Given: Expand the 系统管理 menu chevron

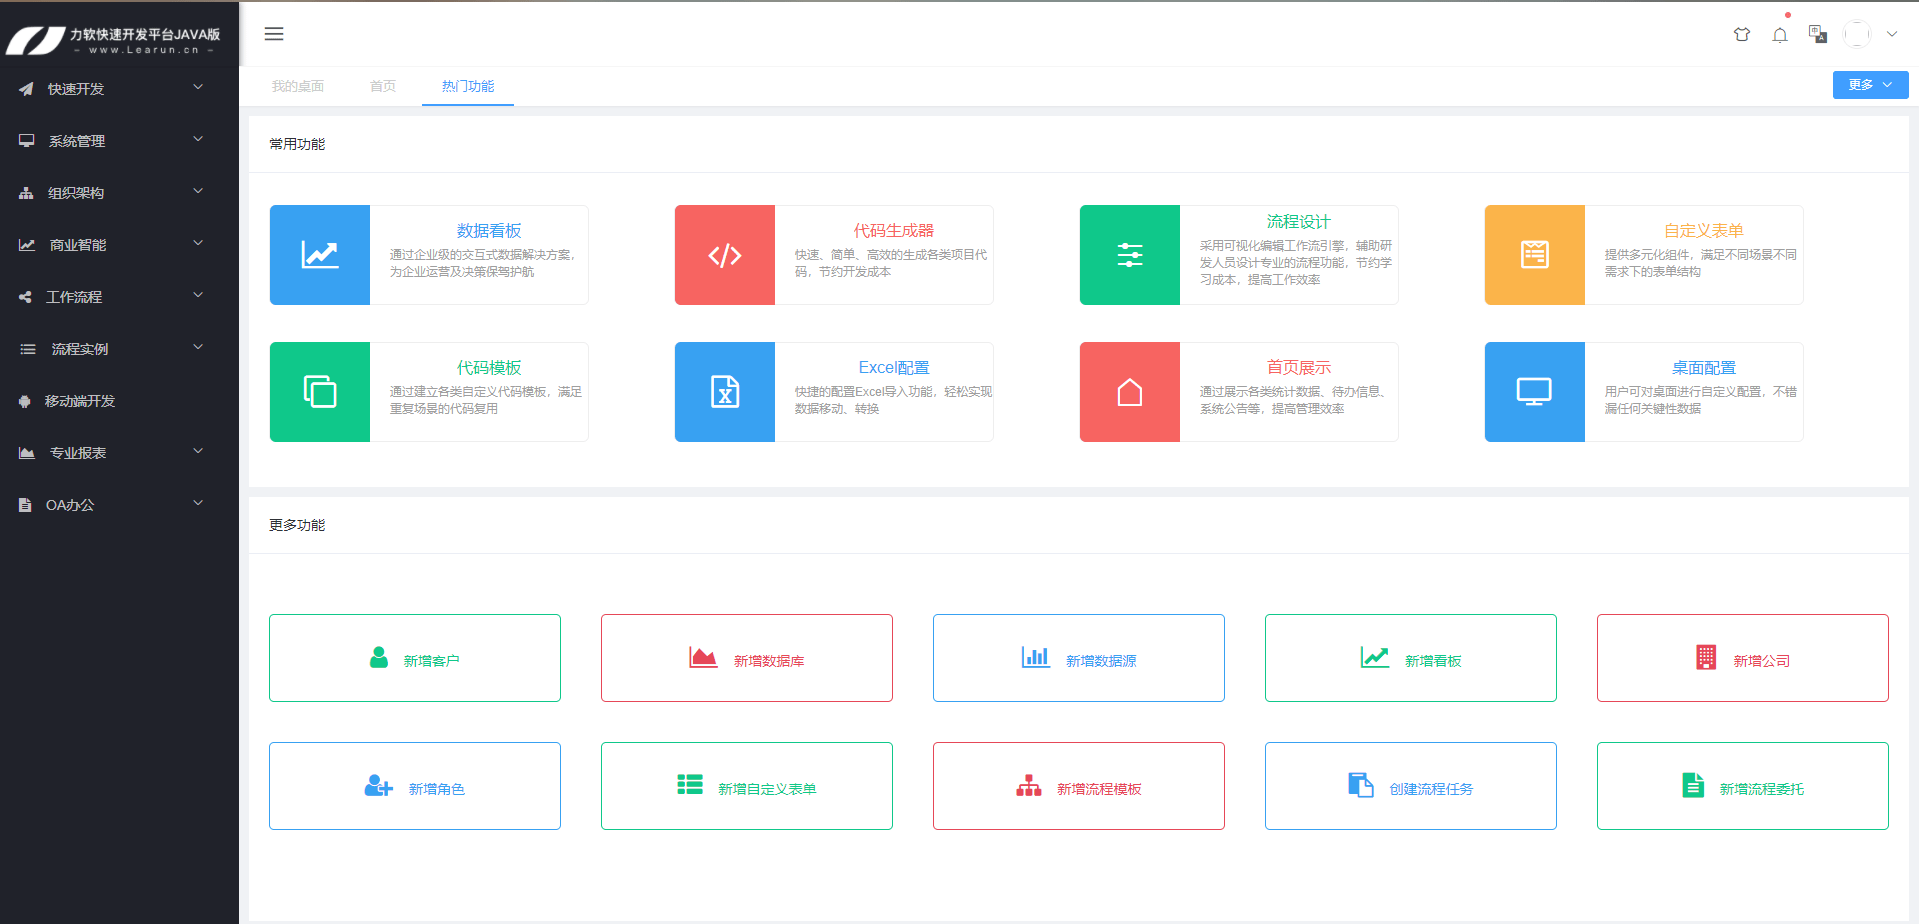Looking at the screenshot, I should [x=198, y=139].
